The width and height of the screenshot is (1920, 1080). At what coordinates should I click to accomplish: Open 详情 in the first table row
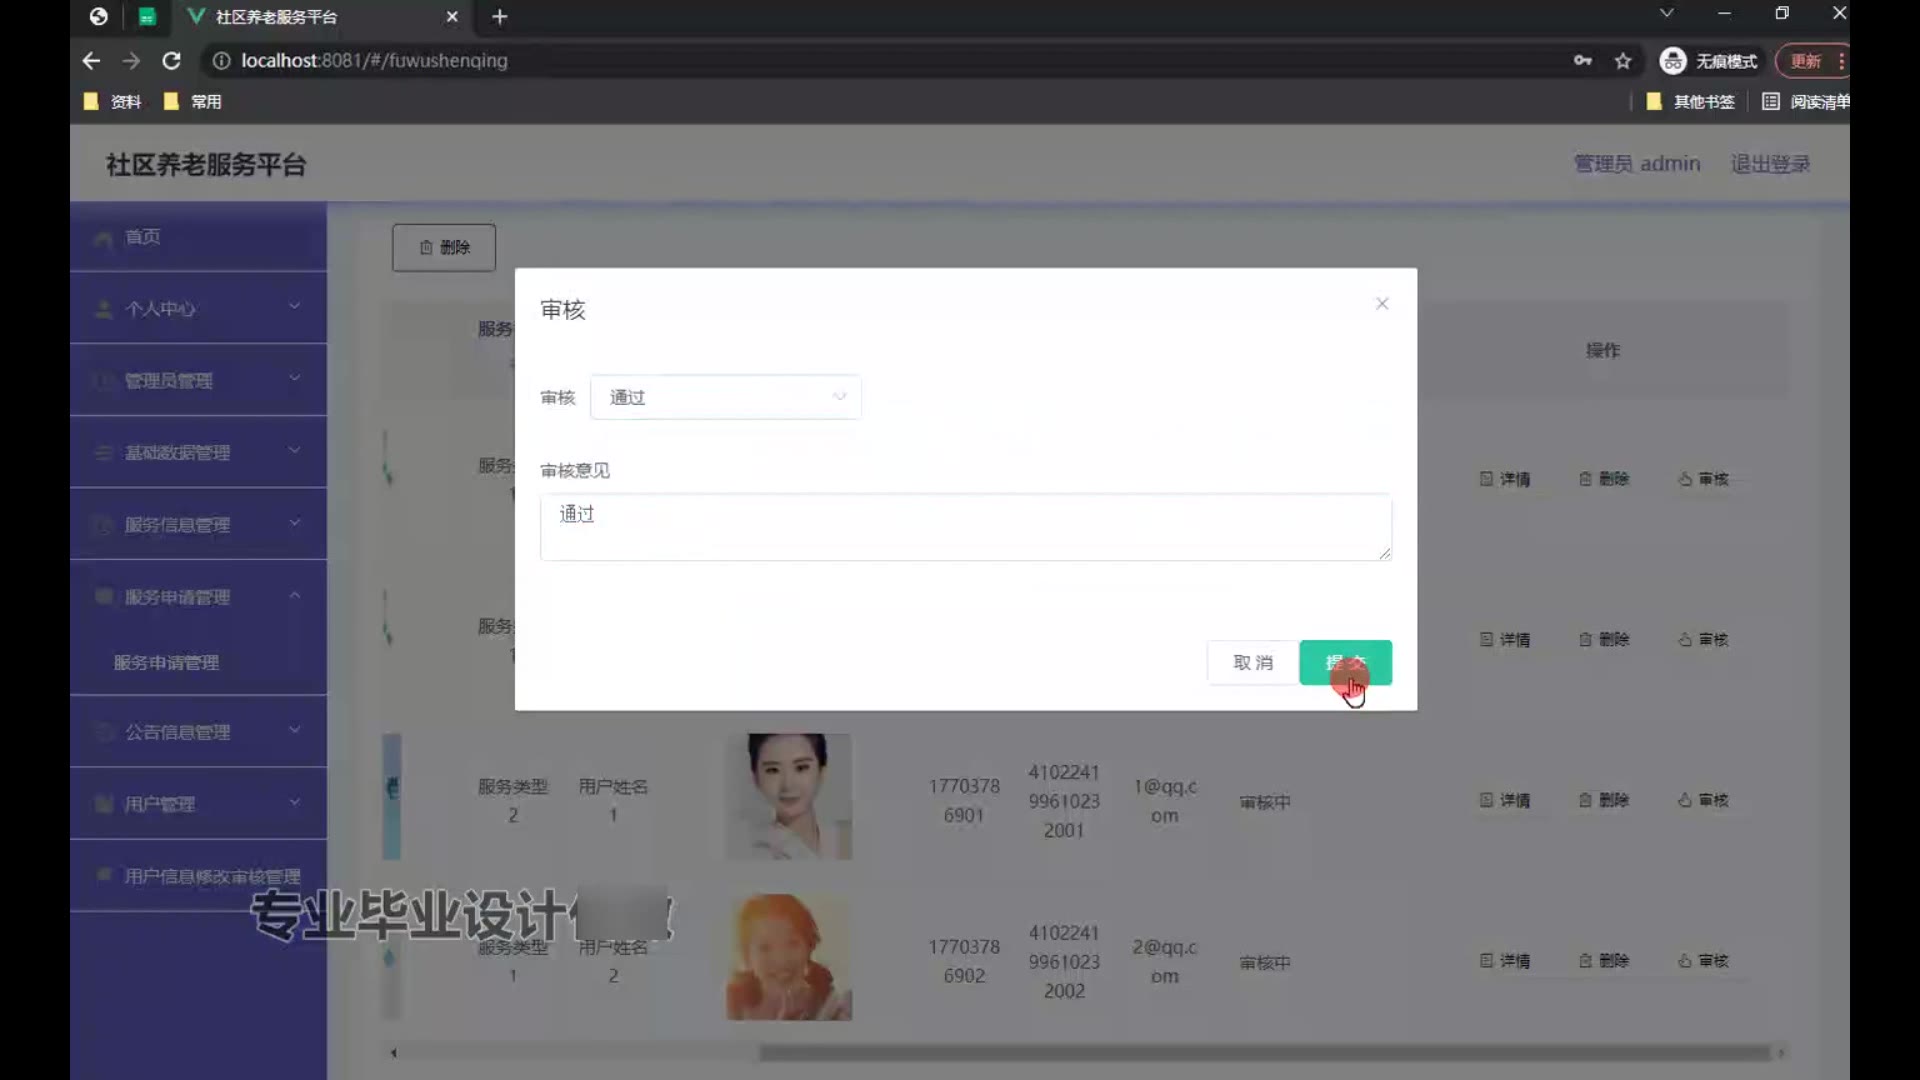coord(1505,479)
